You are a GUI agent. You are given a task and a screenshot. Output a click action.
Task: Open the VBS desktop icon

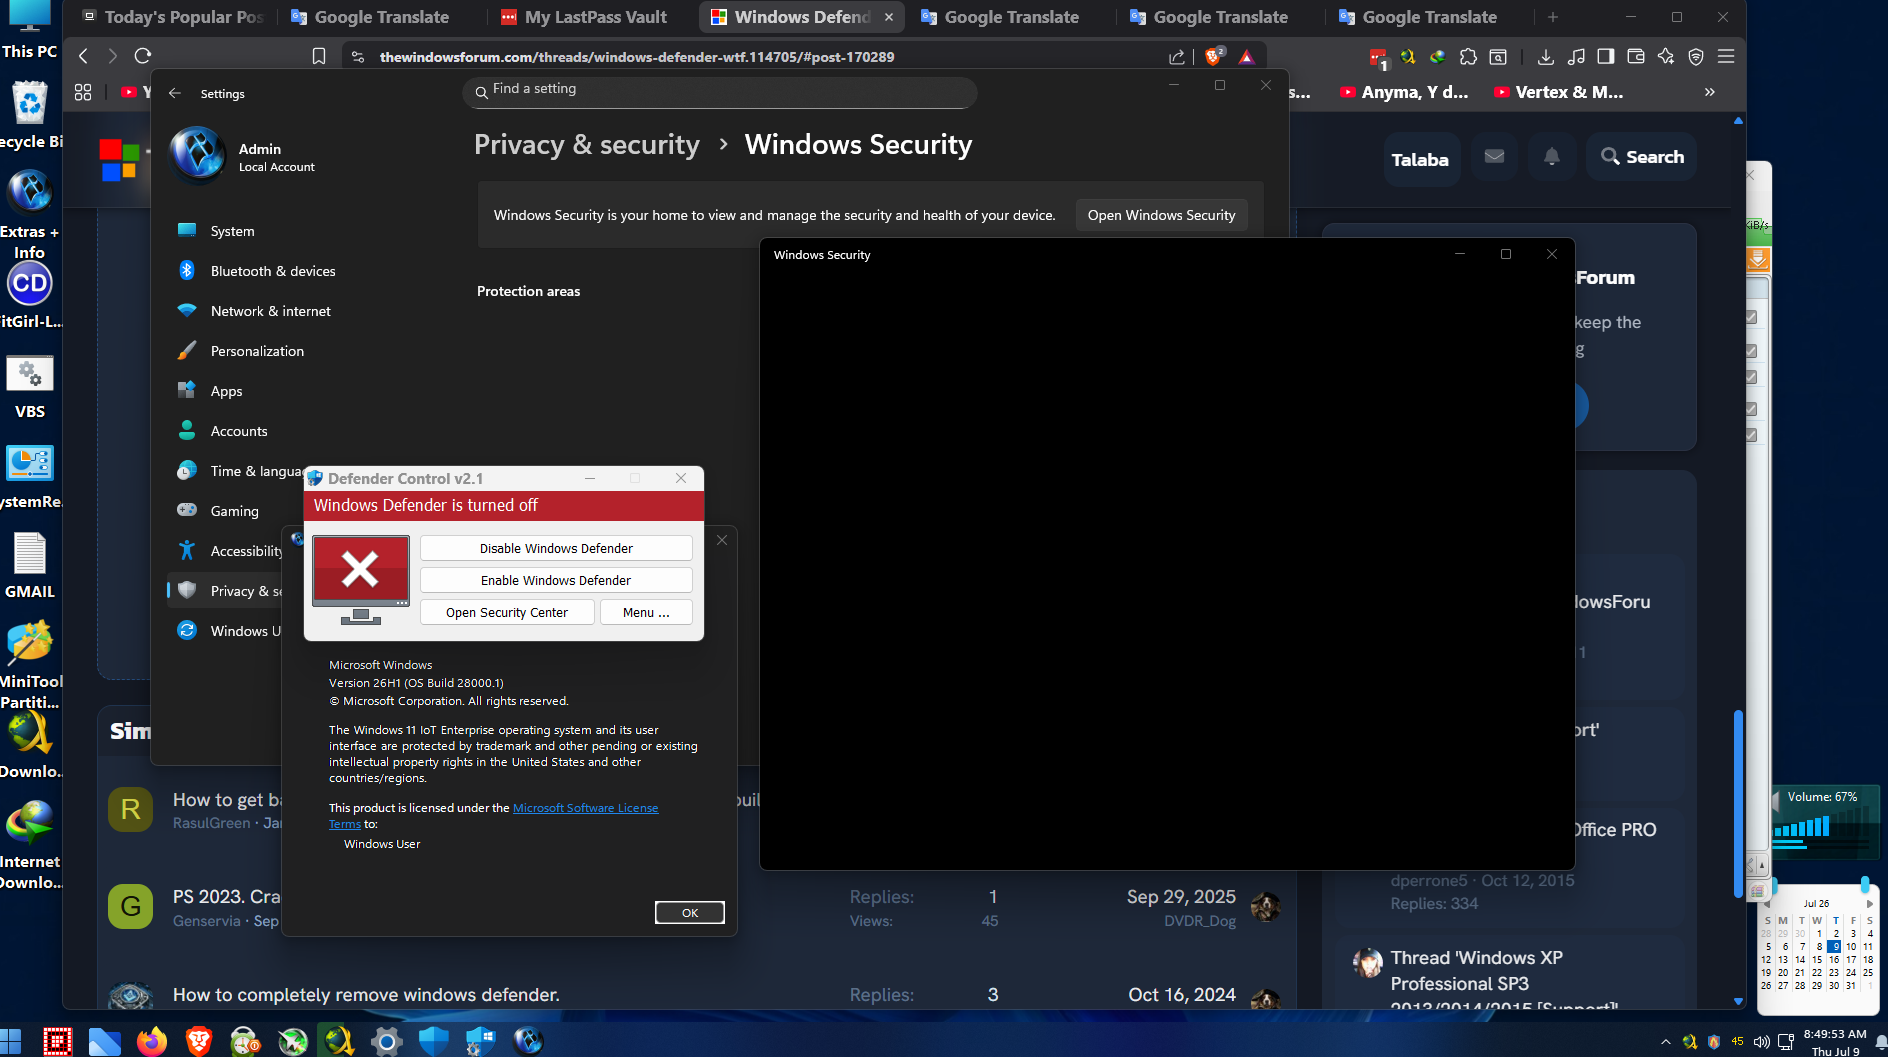click(x=30, y=387)
